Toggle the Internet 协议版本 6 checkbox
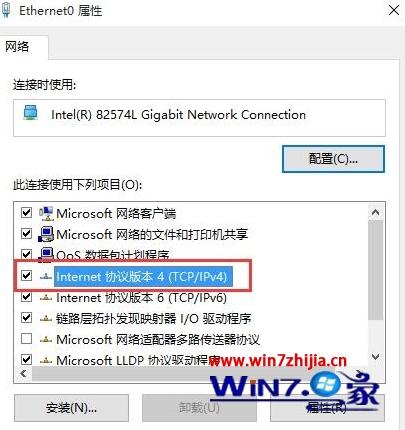This screenshot has width=405, height=430. 26,297
